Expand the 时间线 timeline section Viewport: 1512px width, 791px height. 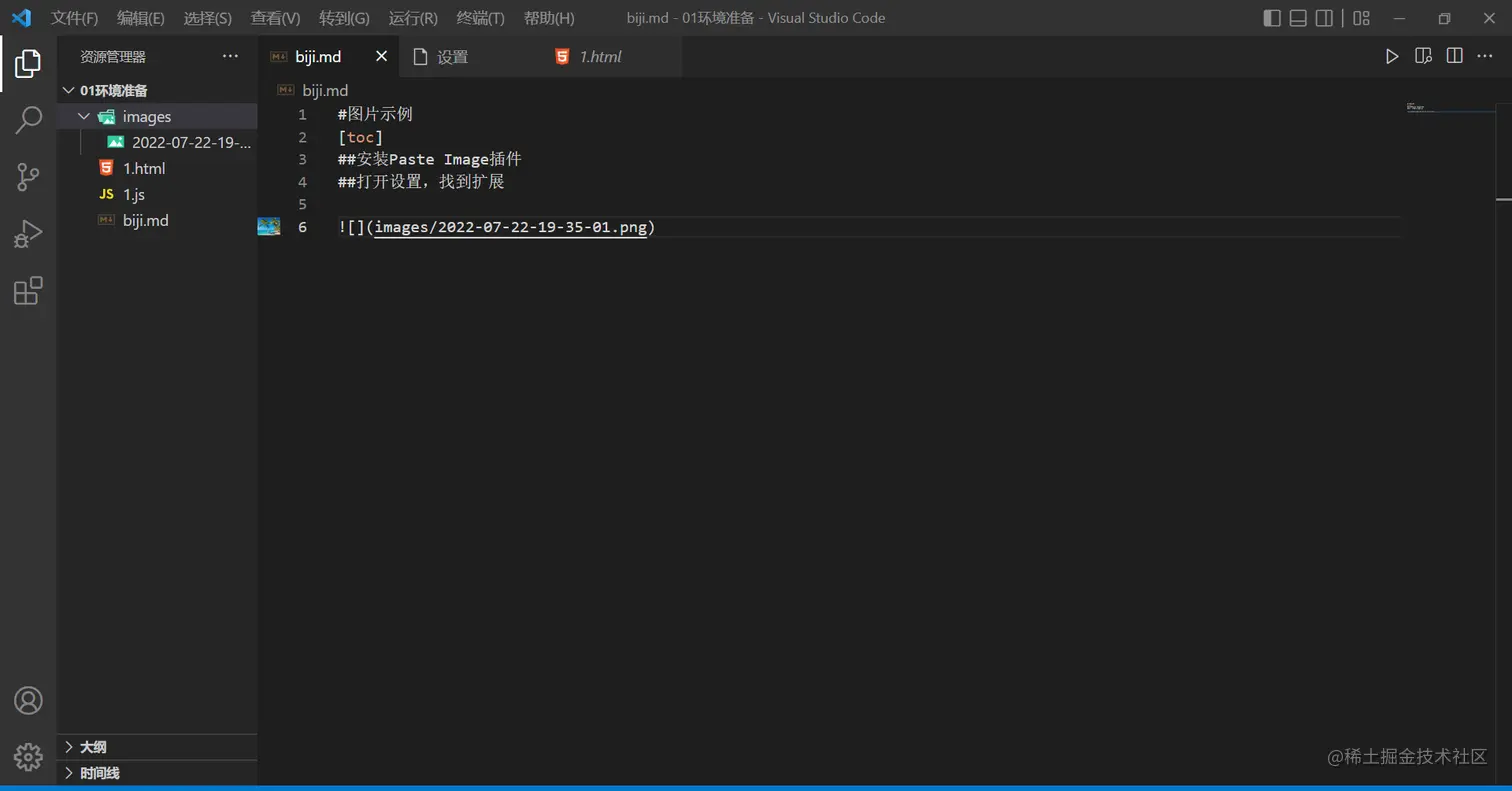click(x=157, y=773)
